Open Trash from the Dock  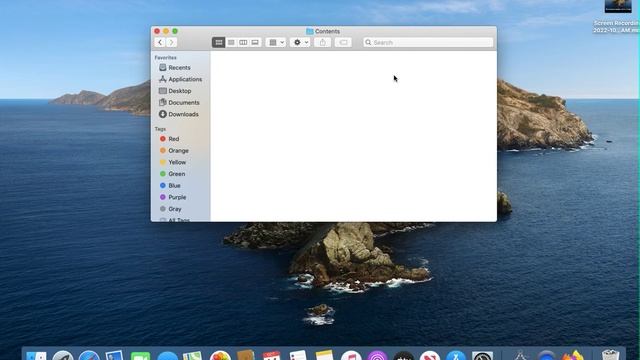click(x=610, y=355)
